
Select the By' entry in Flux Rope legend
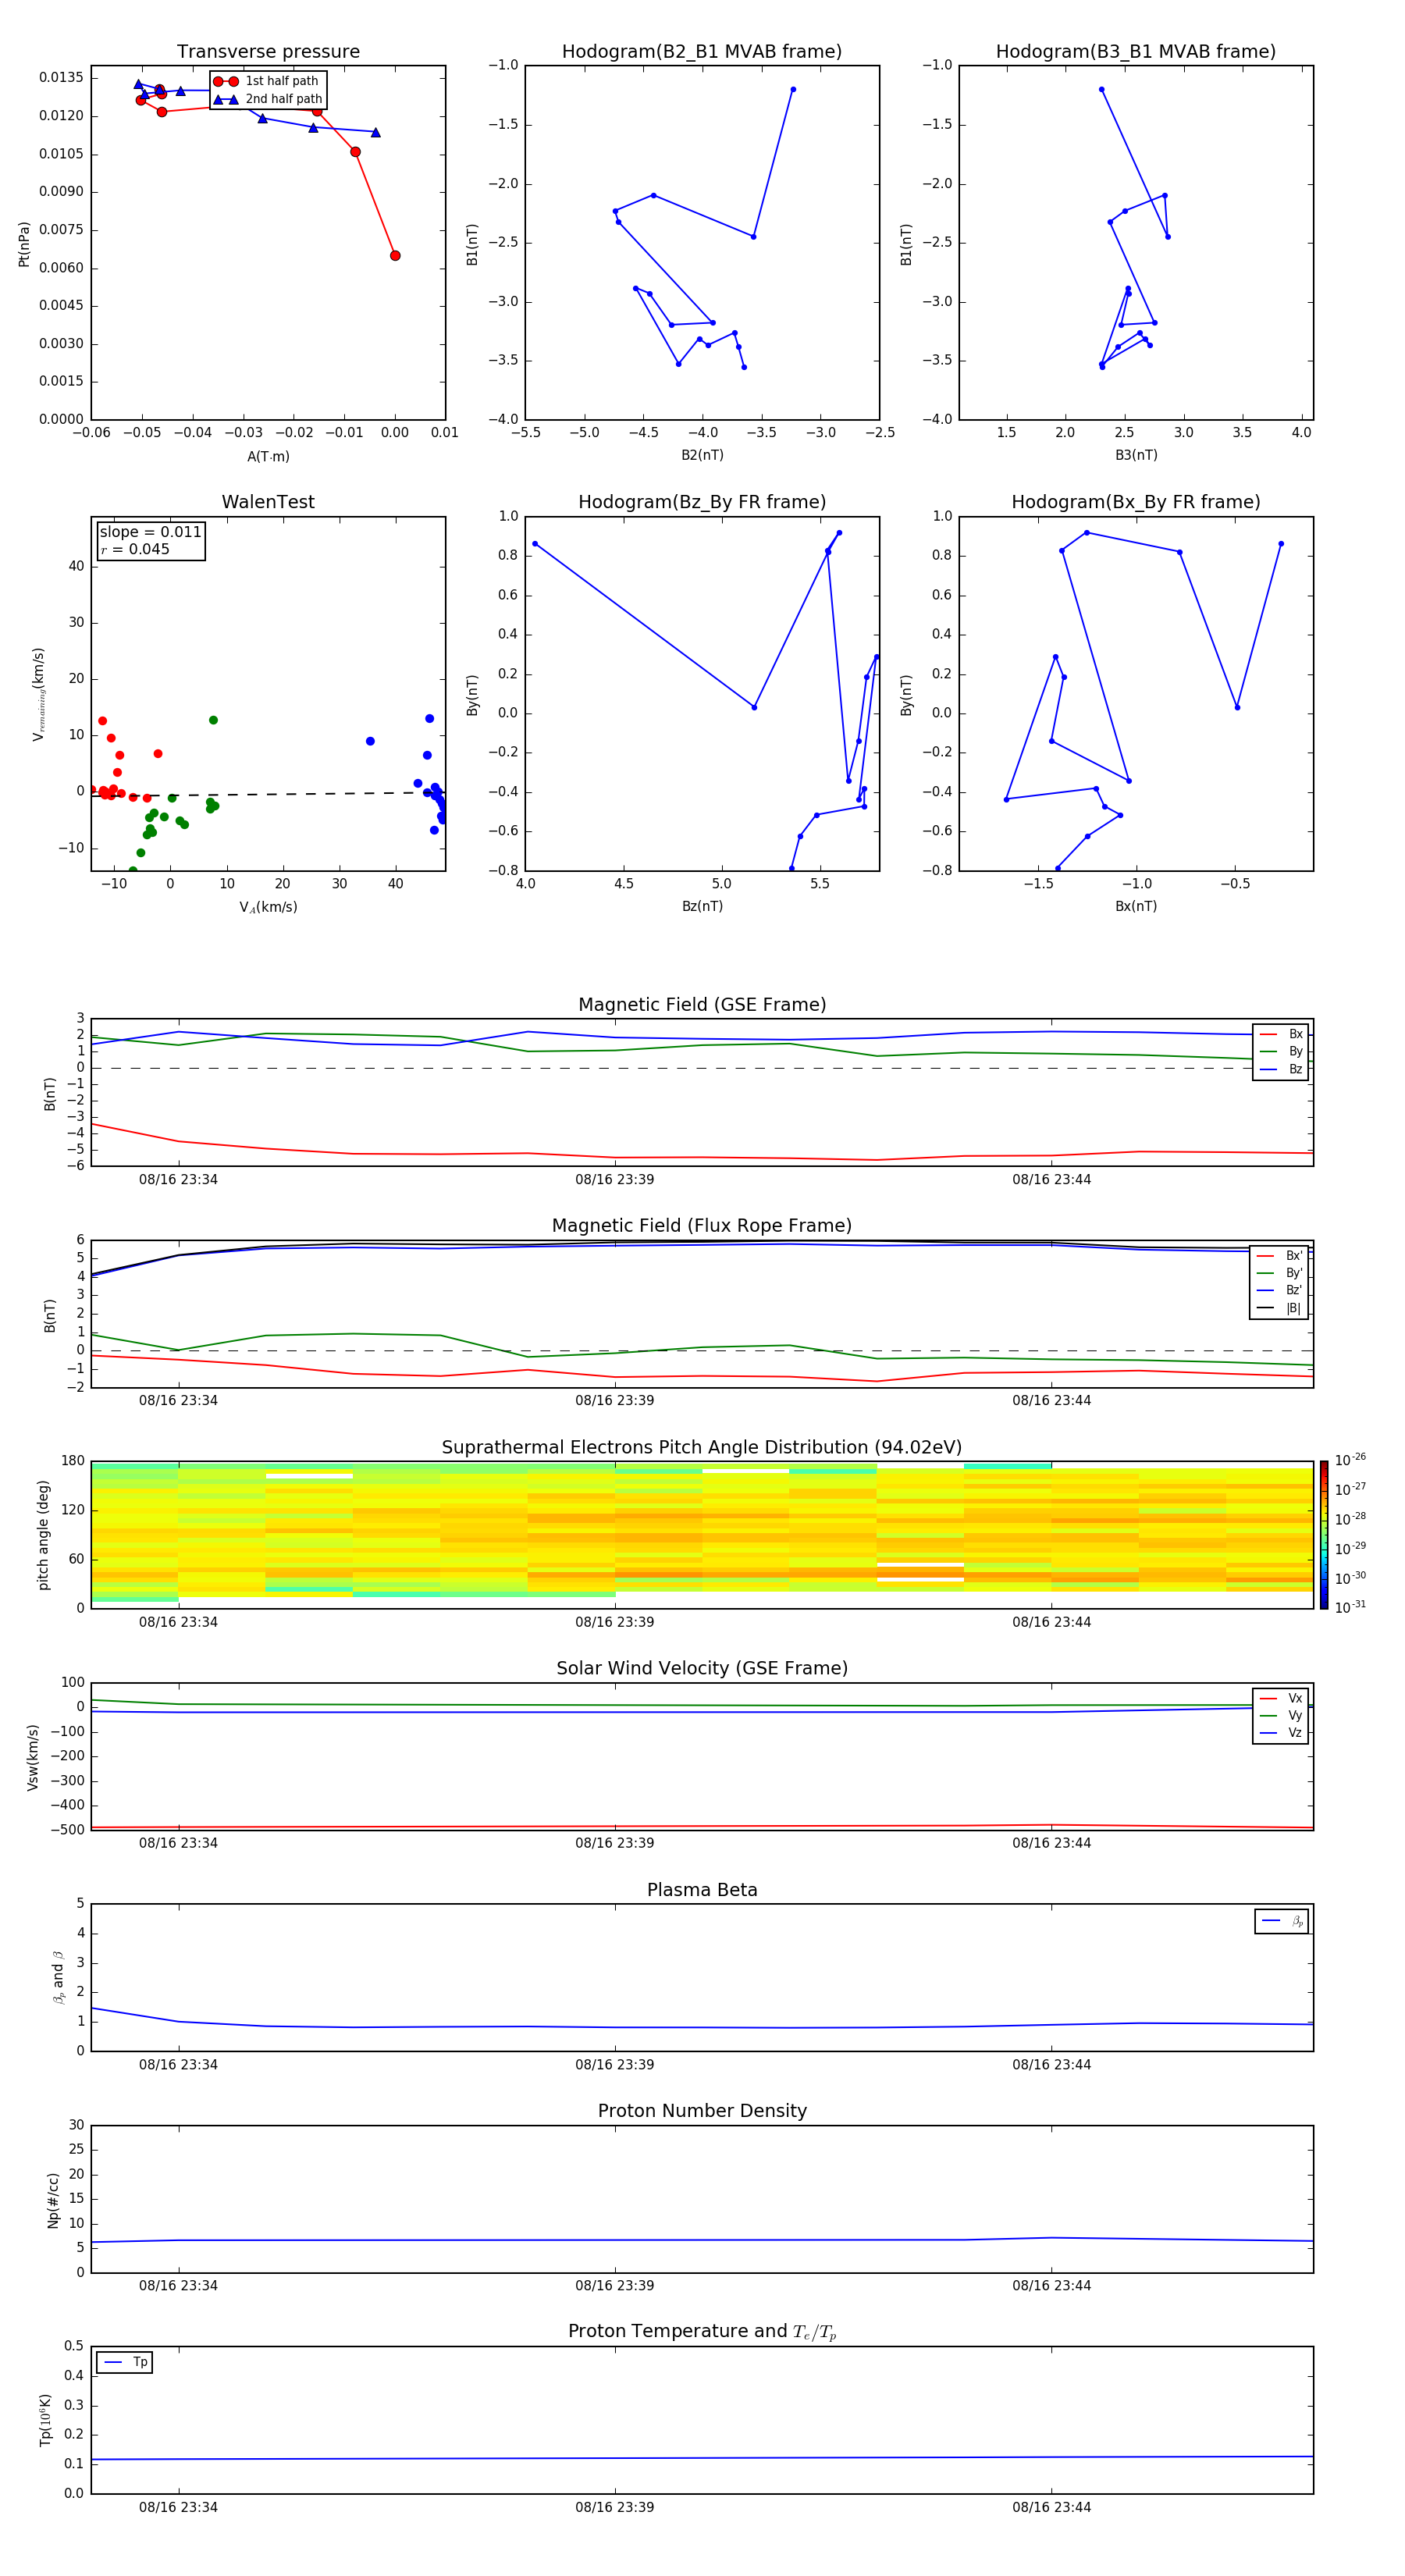point(1280,1273)
